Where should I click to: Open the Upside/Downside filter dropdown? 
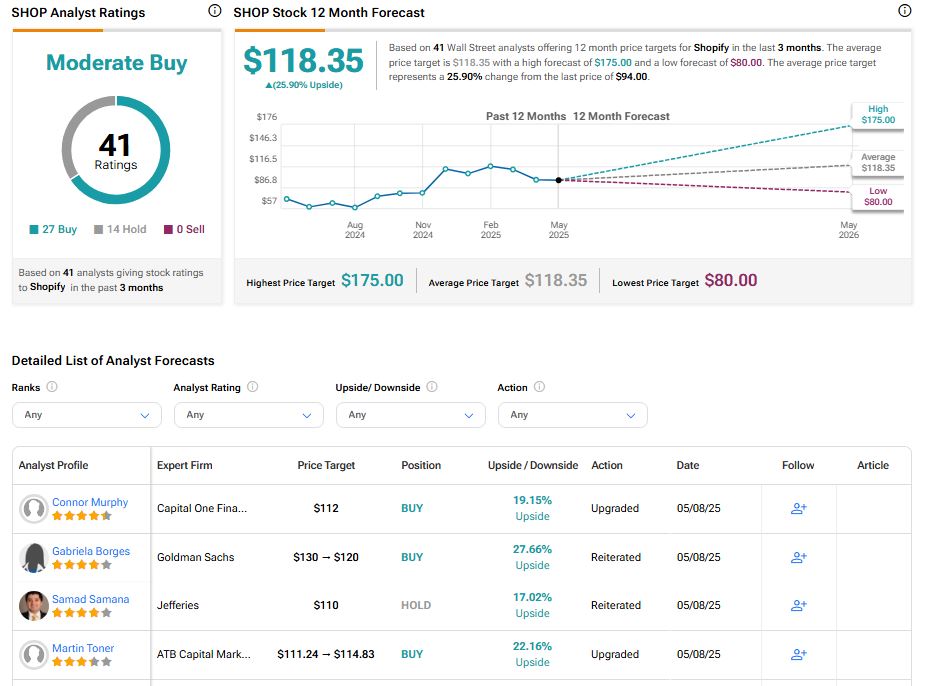(411, 415)
